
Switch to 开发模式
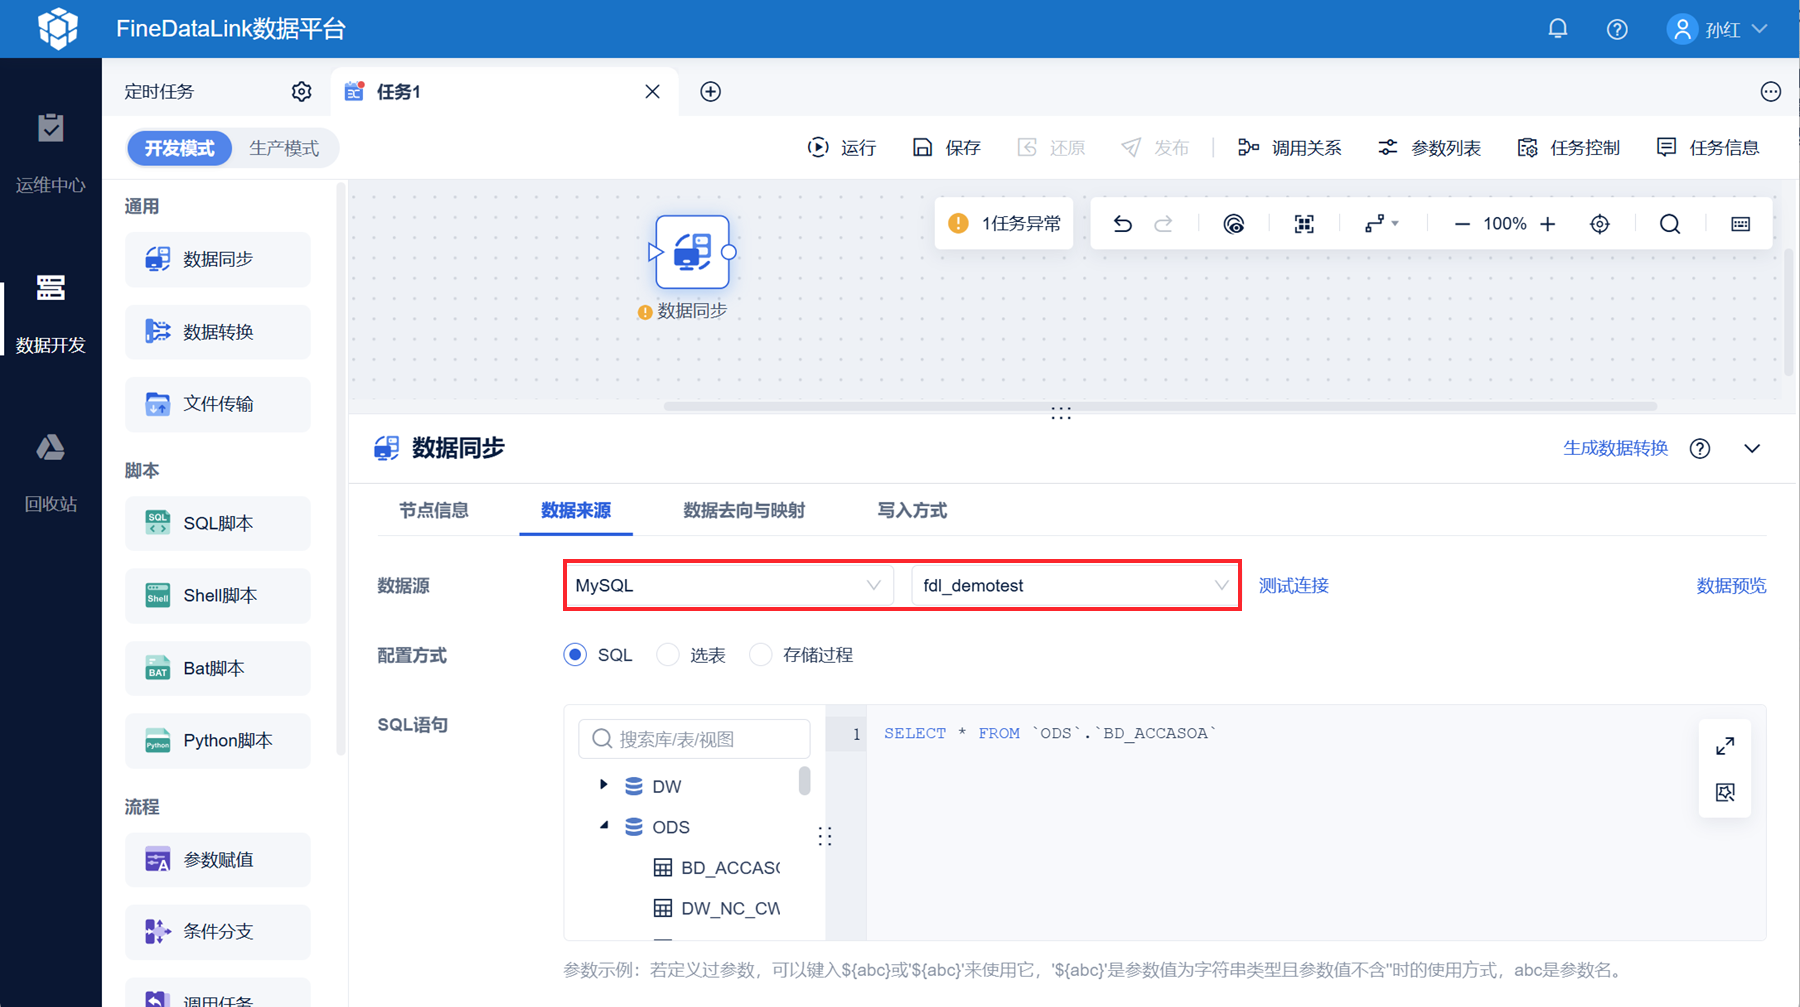[x=179, y=148]
